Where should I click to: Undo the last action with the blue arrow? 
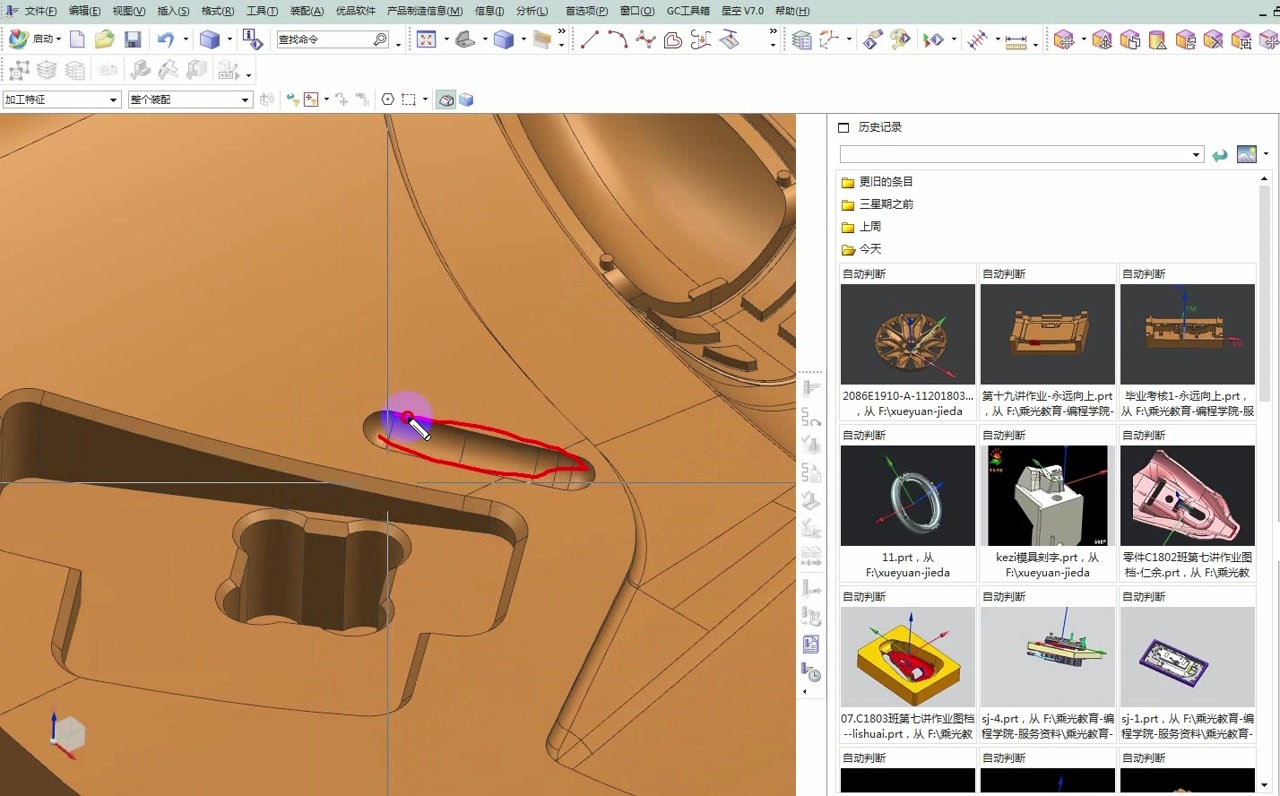coord(165,39)
